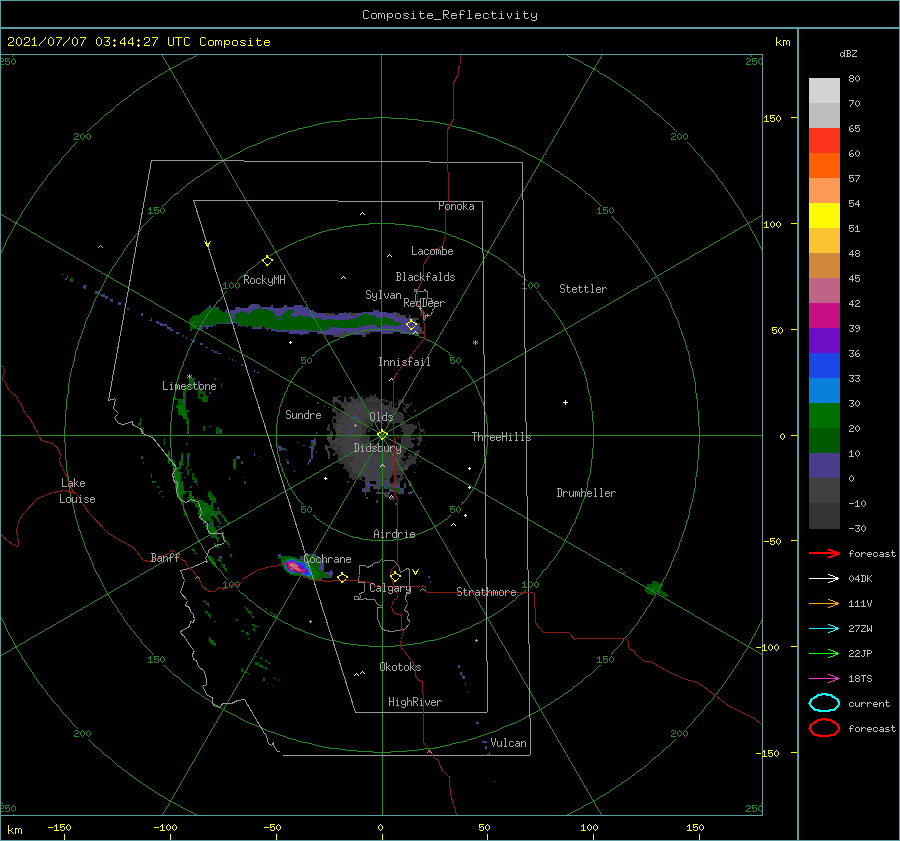Click the yellow diamond marker near RockyMH
Screen dimensions: 900x841
pyautogui.click(x=267, y=261)
